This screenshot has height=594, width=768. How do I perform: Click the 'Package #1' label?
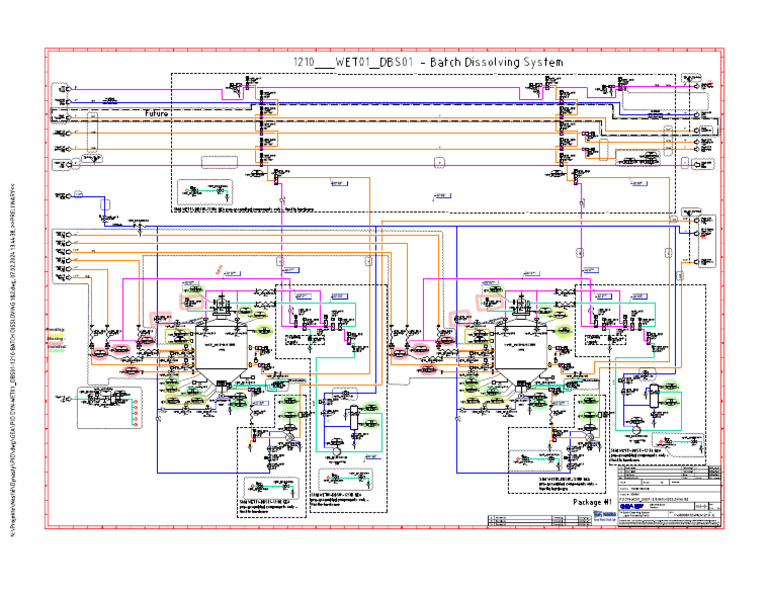(592, 502)
